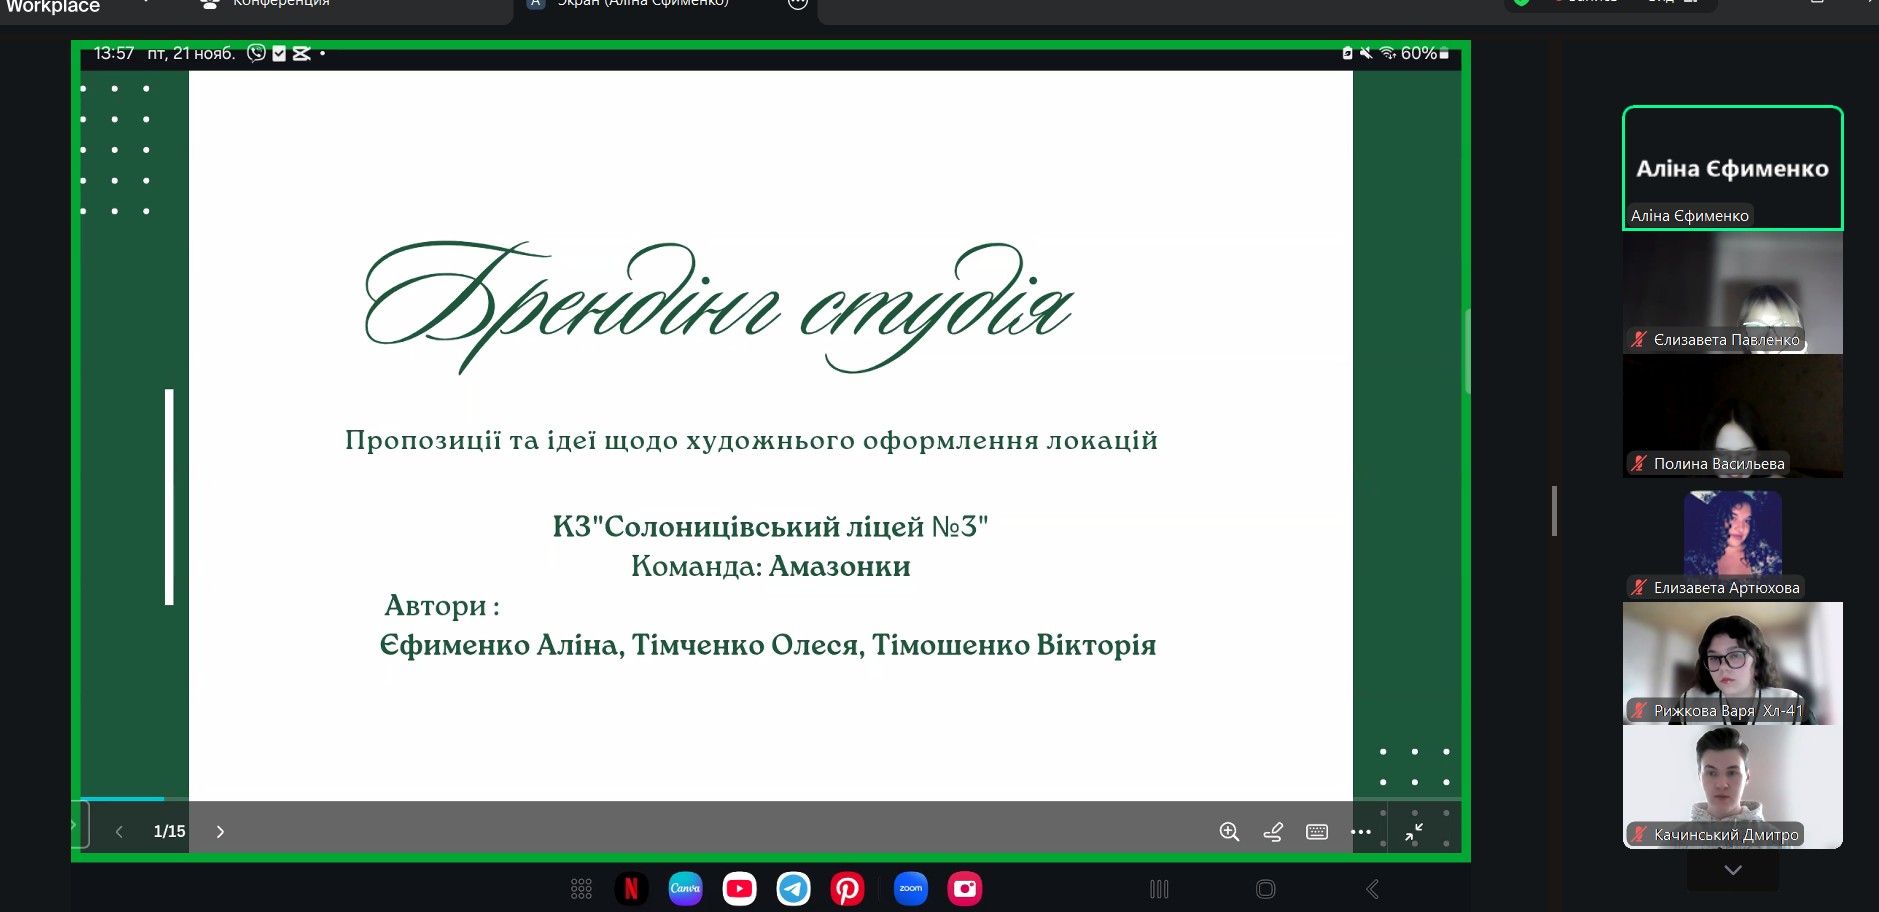The width and height of the screenshot is (1879, 912).
Task: Go to previous slide with left chevron
Action: pos(119,832)
